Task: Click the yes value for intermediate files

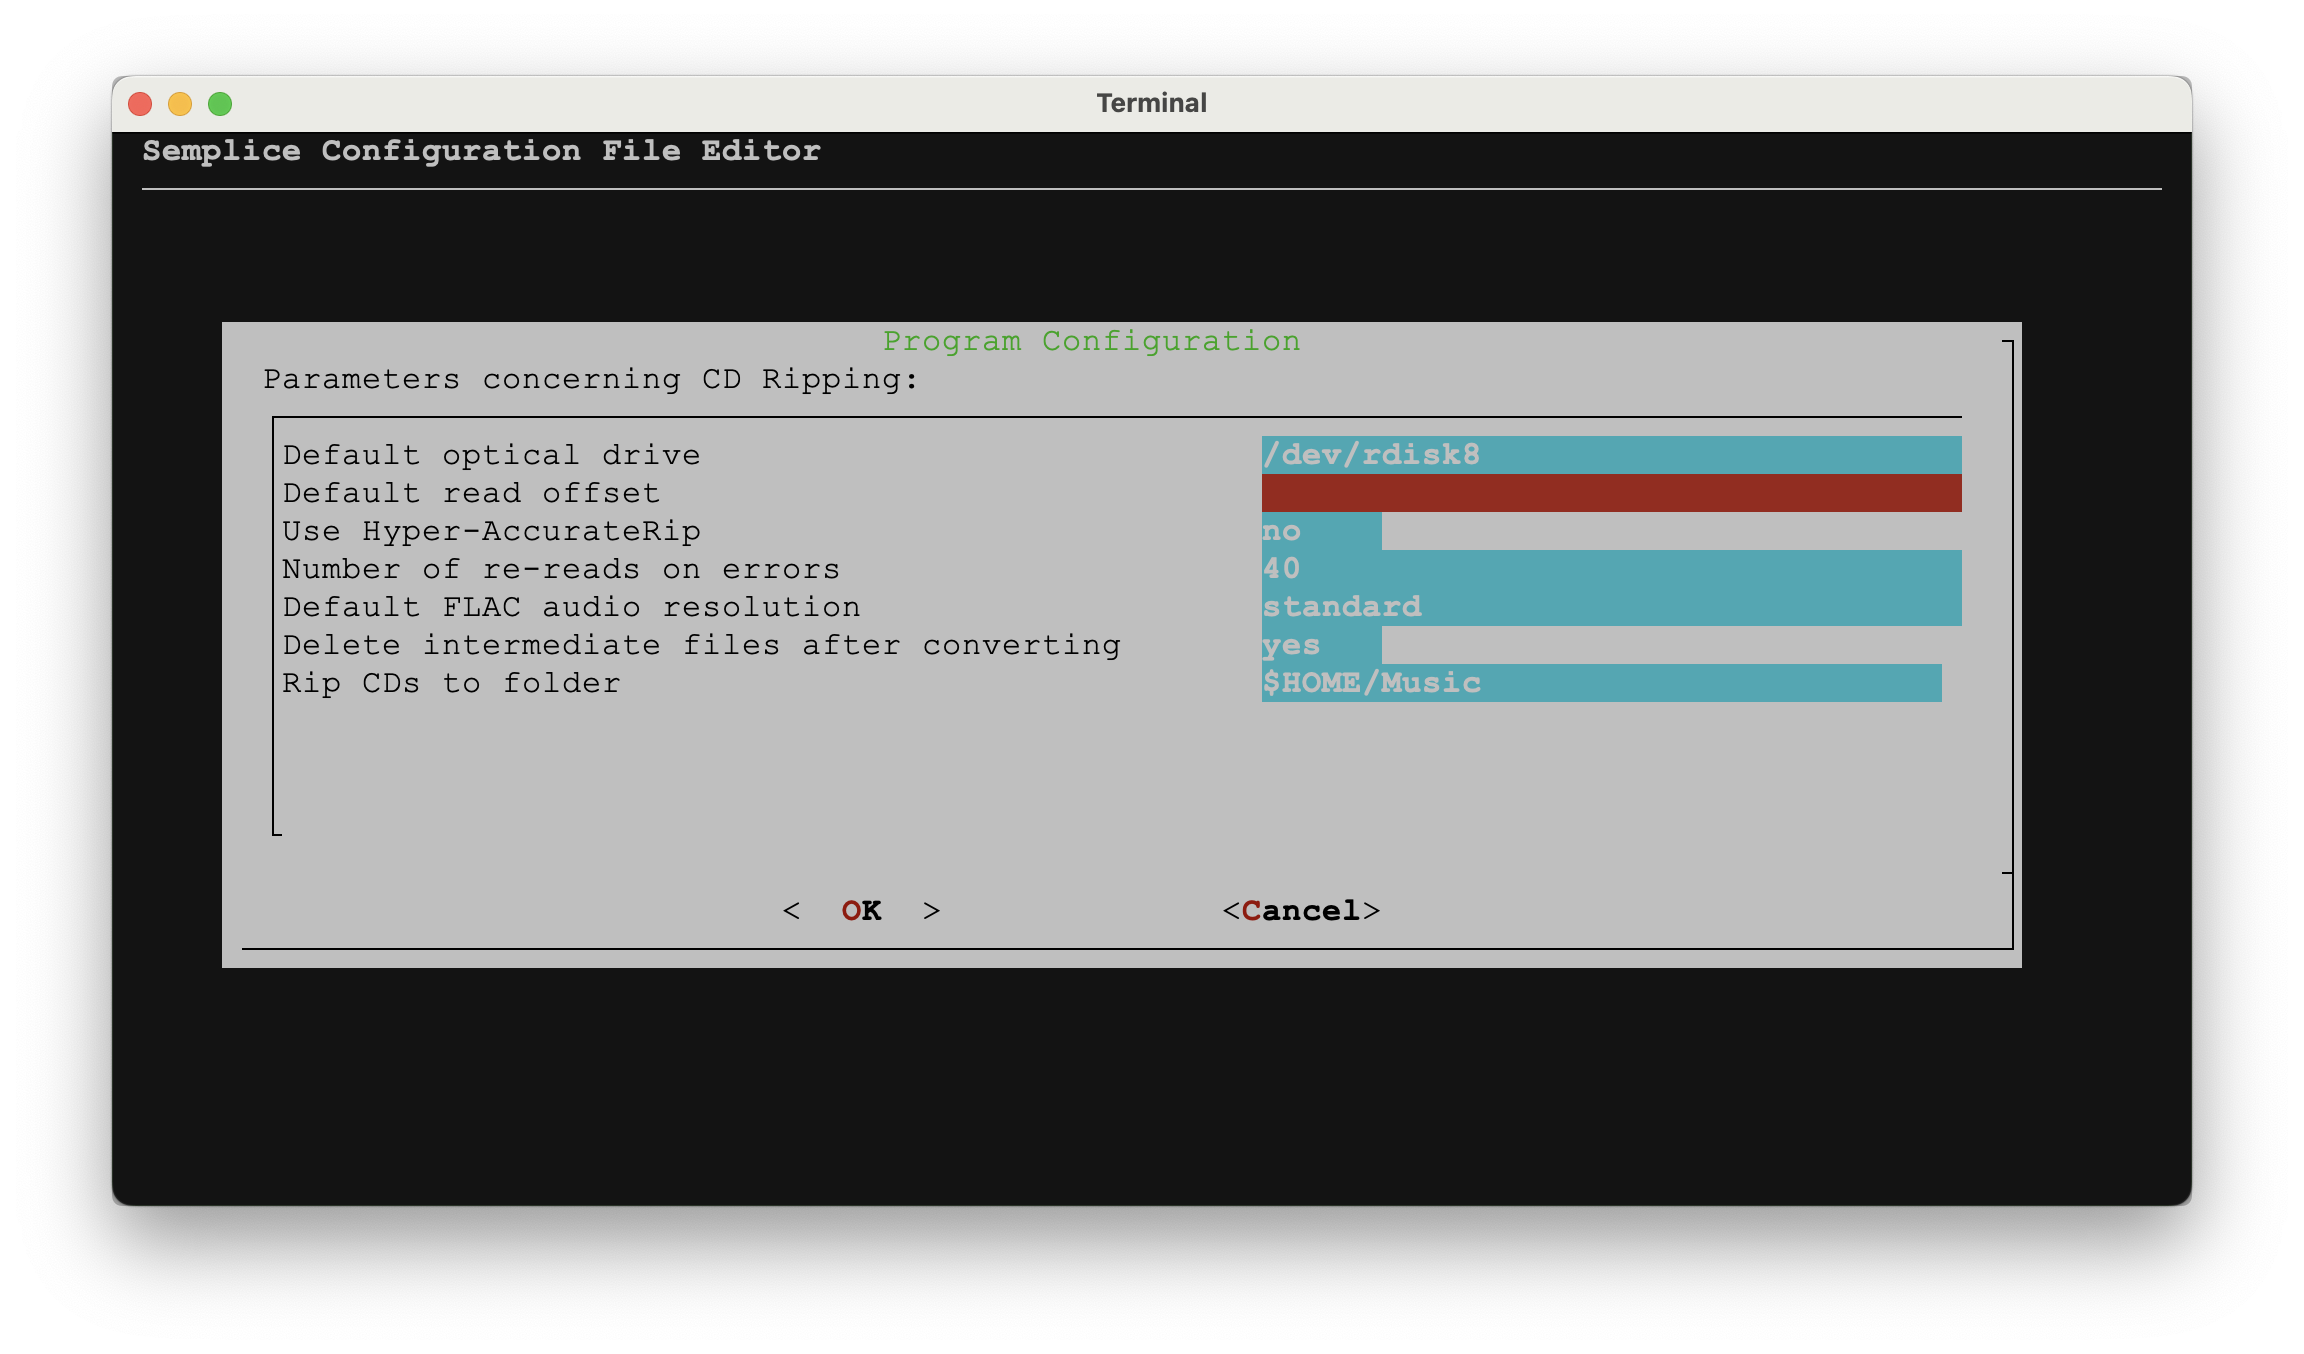Action: [x=1290, y=644]
